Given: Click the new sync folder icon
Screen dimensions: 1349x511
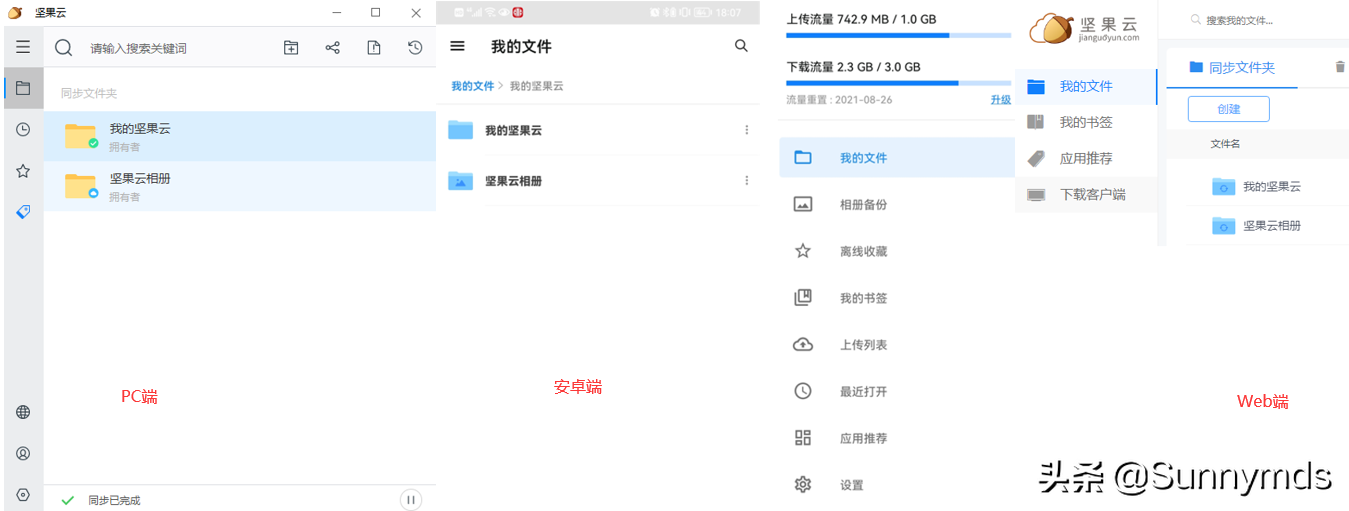Looking at the screenshot, I should (291, 48).
